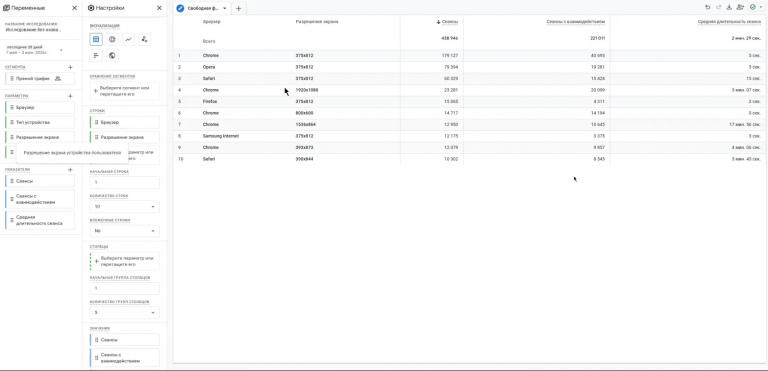This screenshot has height=371, width=768.
Task: Select Сеансы in the Показатели list
Action: click(40, 181)
